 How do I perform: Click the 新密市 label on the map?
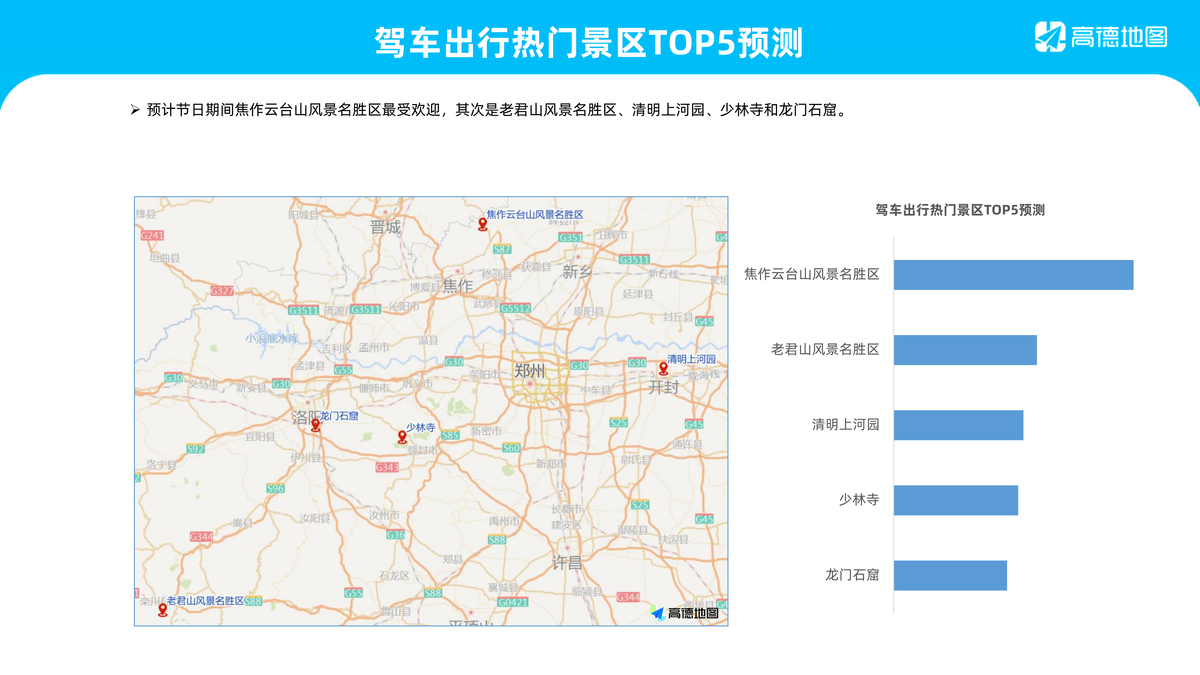(486, 431)
